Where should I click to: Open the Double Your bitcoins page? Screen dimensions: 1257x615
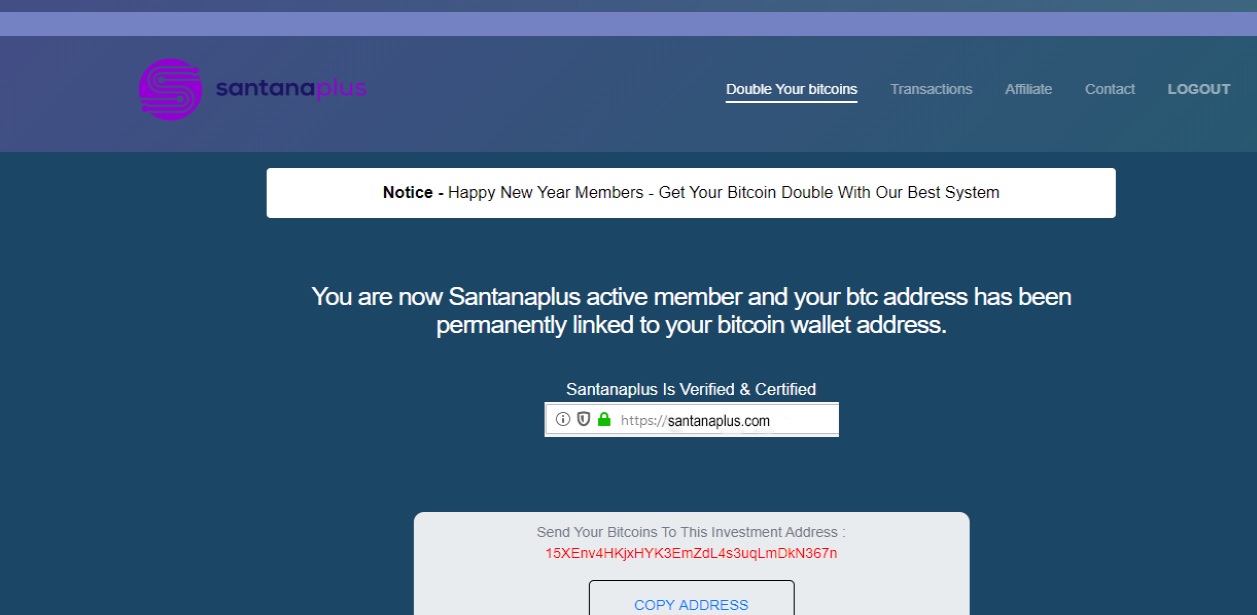pos(791,89)
